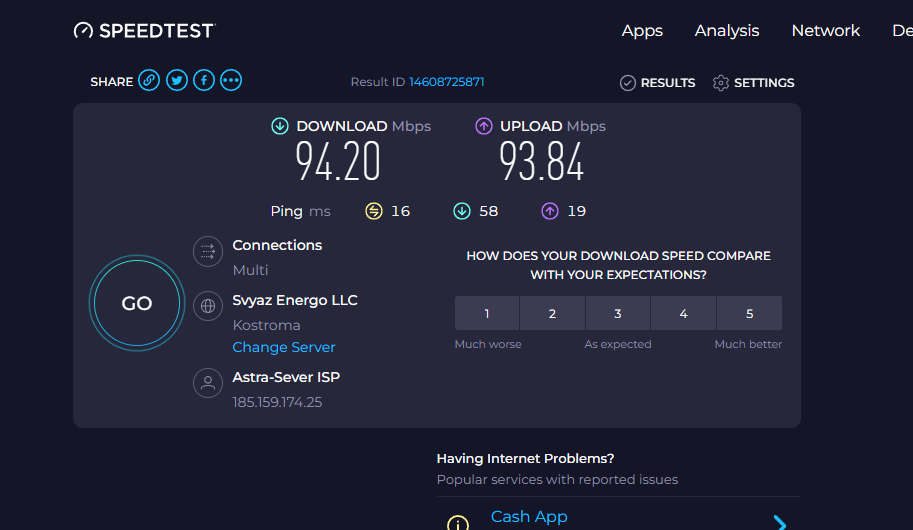The height and width of the screenshot is (530, 913).
Task: Rate speed 3 As expected
Action: click(618, 313)
